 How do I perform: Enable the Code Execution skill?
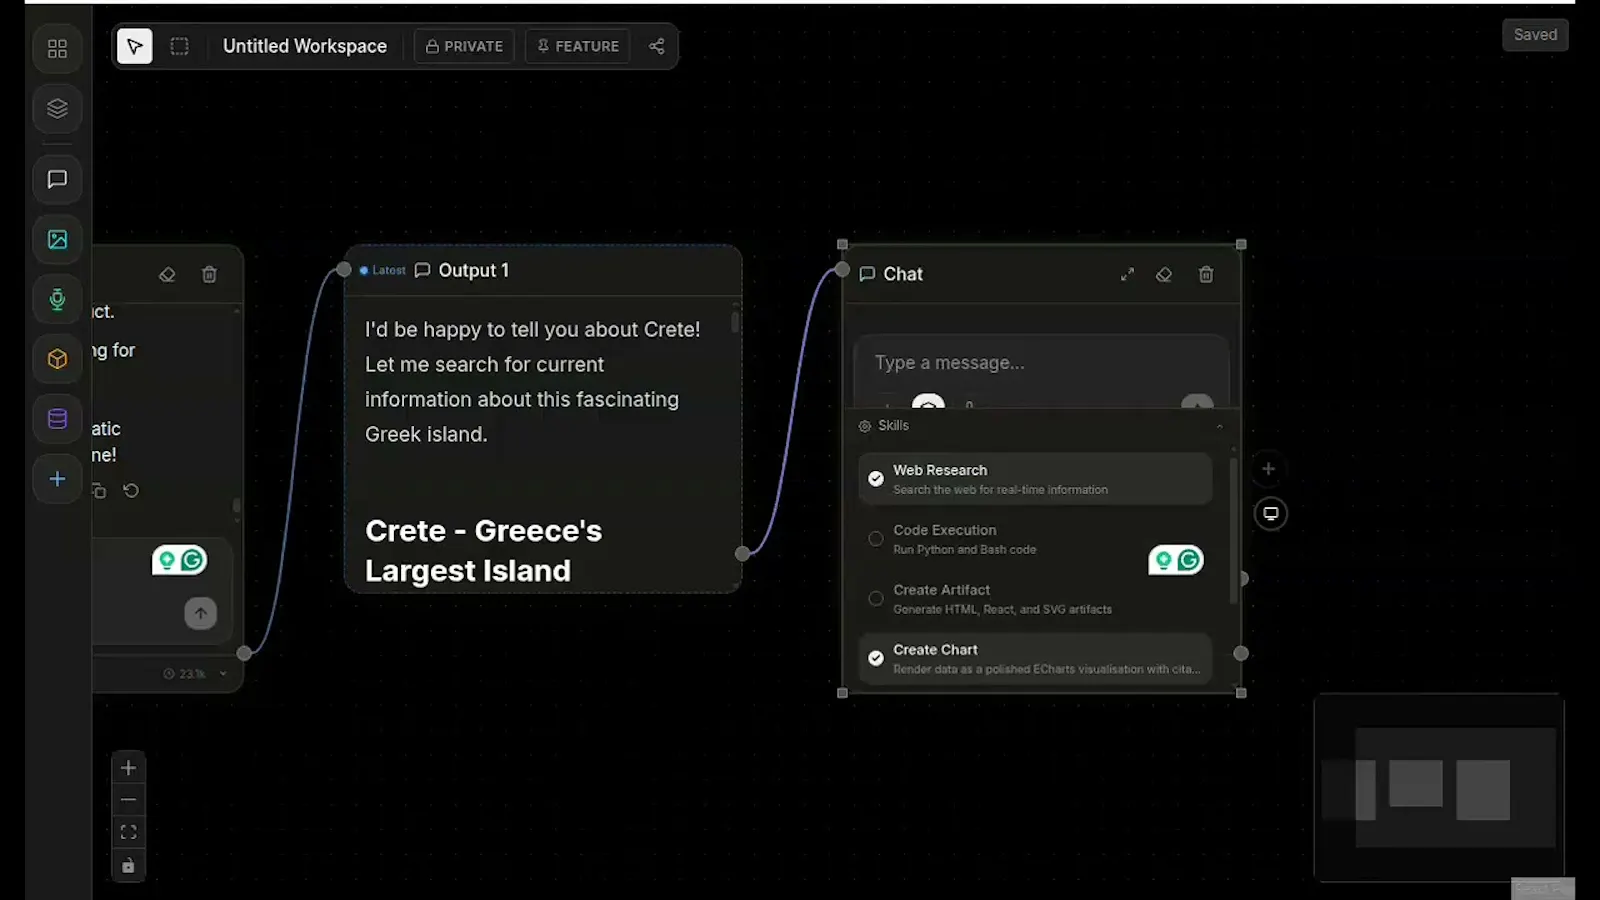pyautogui.click(x=1035, y=539)
